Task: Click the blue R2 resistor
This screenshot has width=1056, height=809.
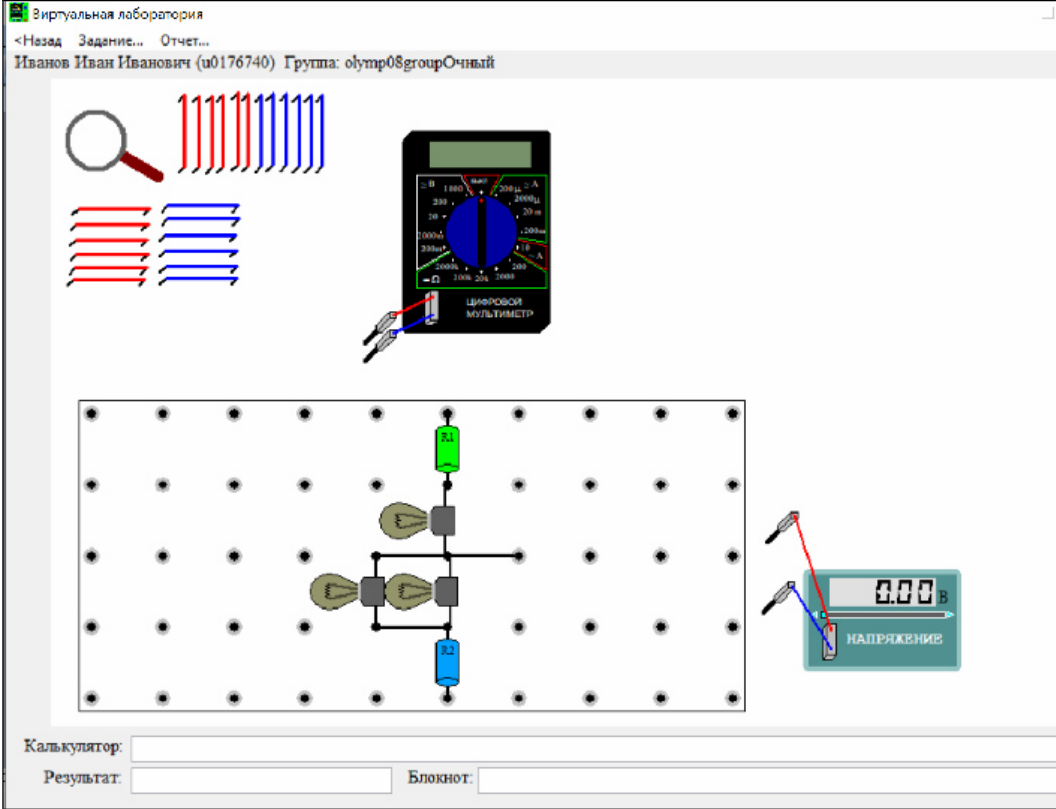Action: [447, 662]
